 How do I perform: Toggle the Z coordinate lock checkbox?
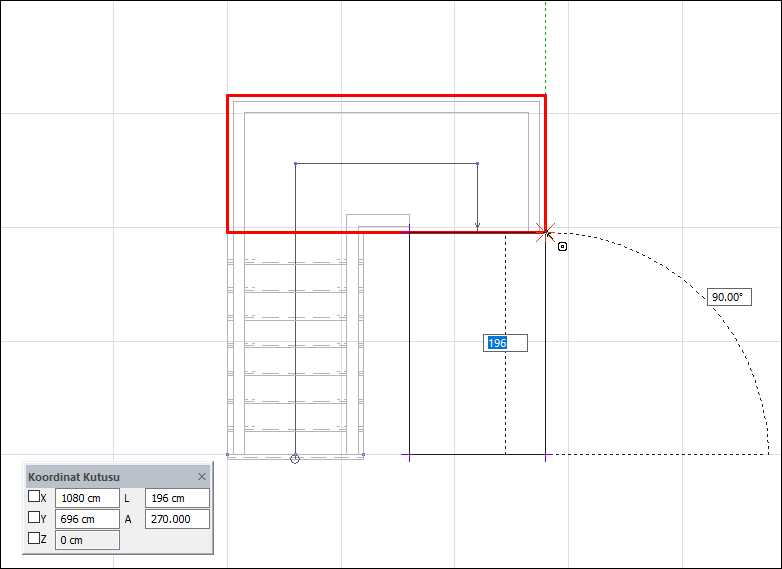34,538
